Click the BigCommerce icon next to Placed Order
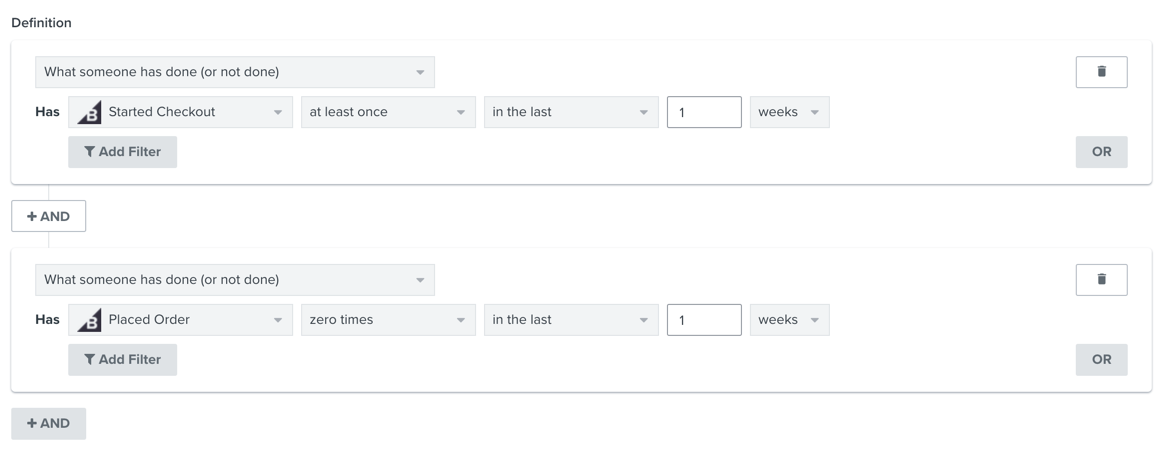The image size is (1166, 450). [x=89, y=320]
